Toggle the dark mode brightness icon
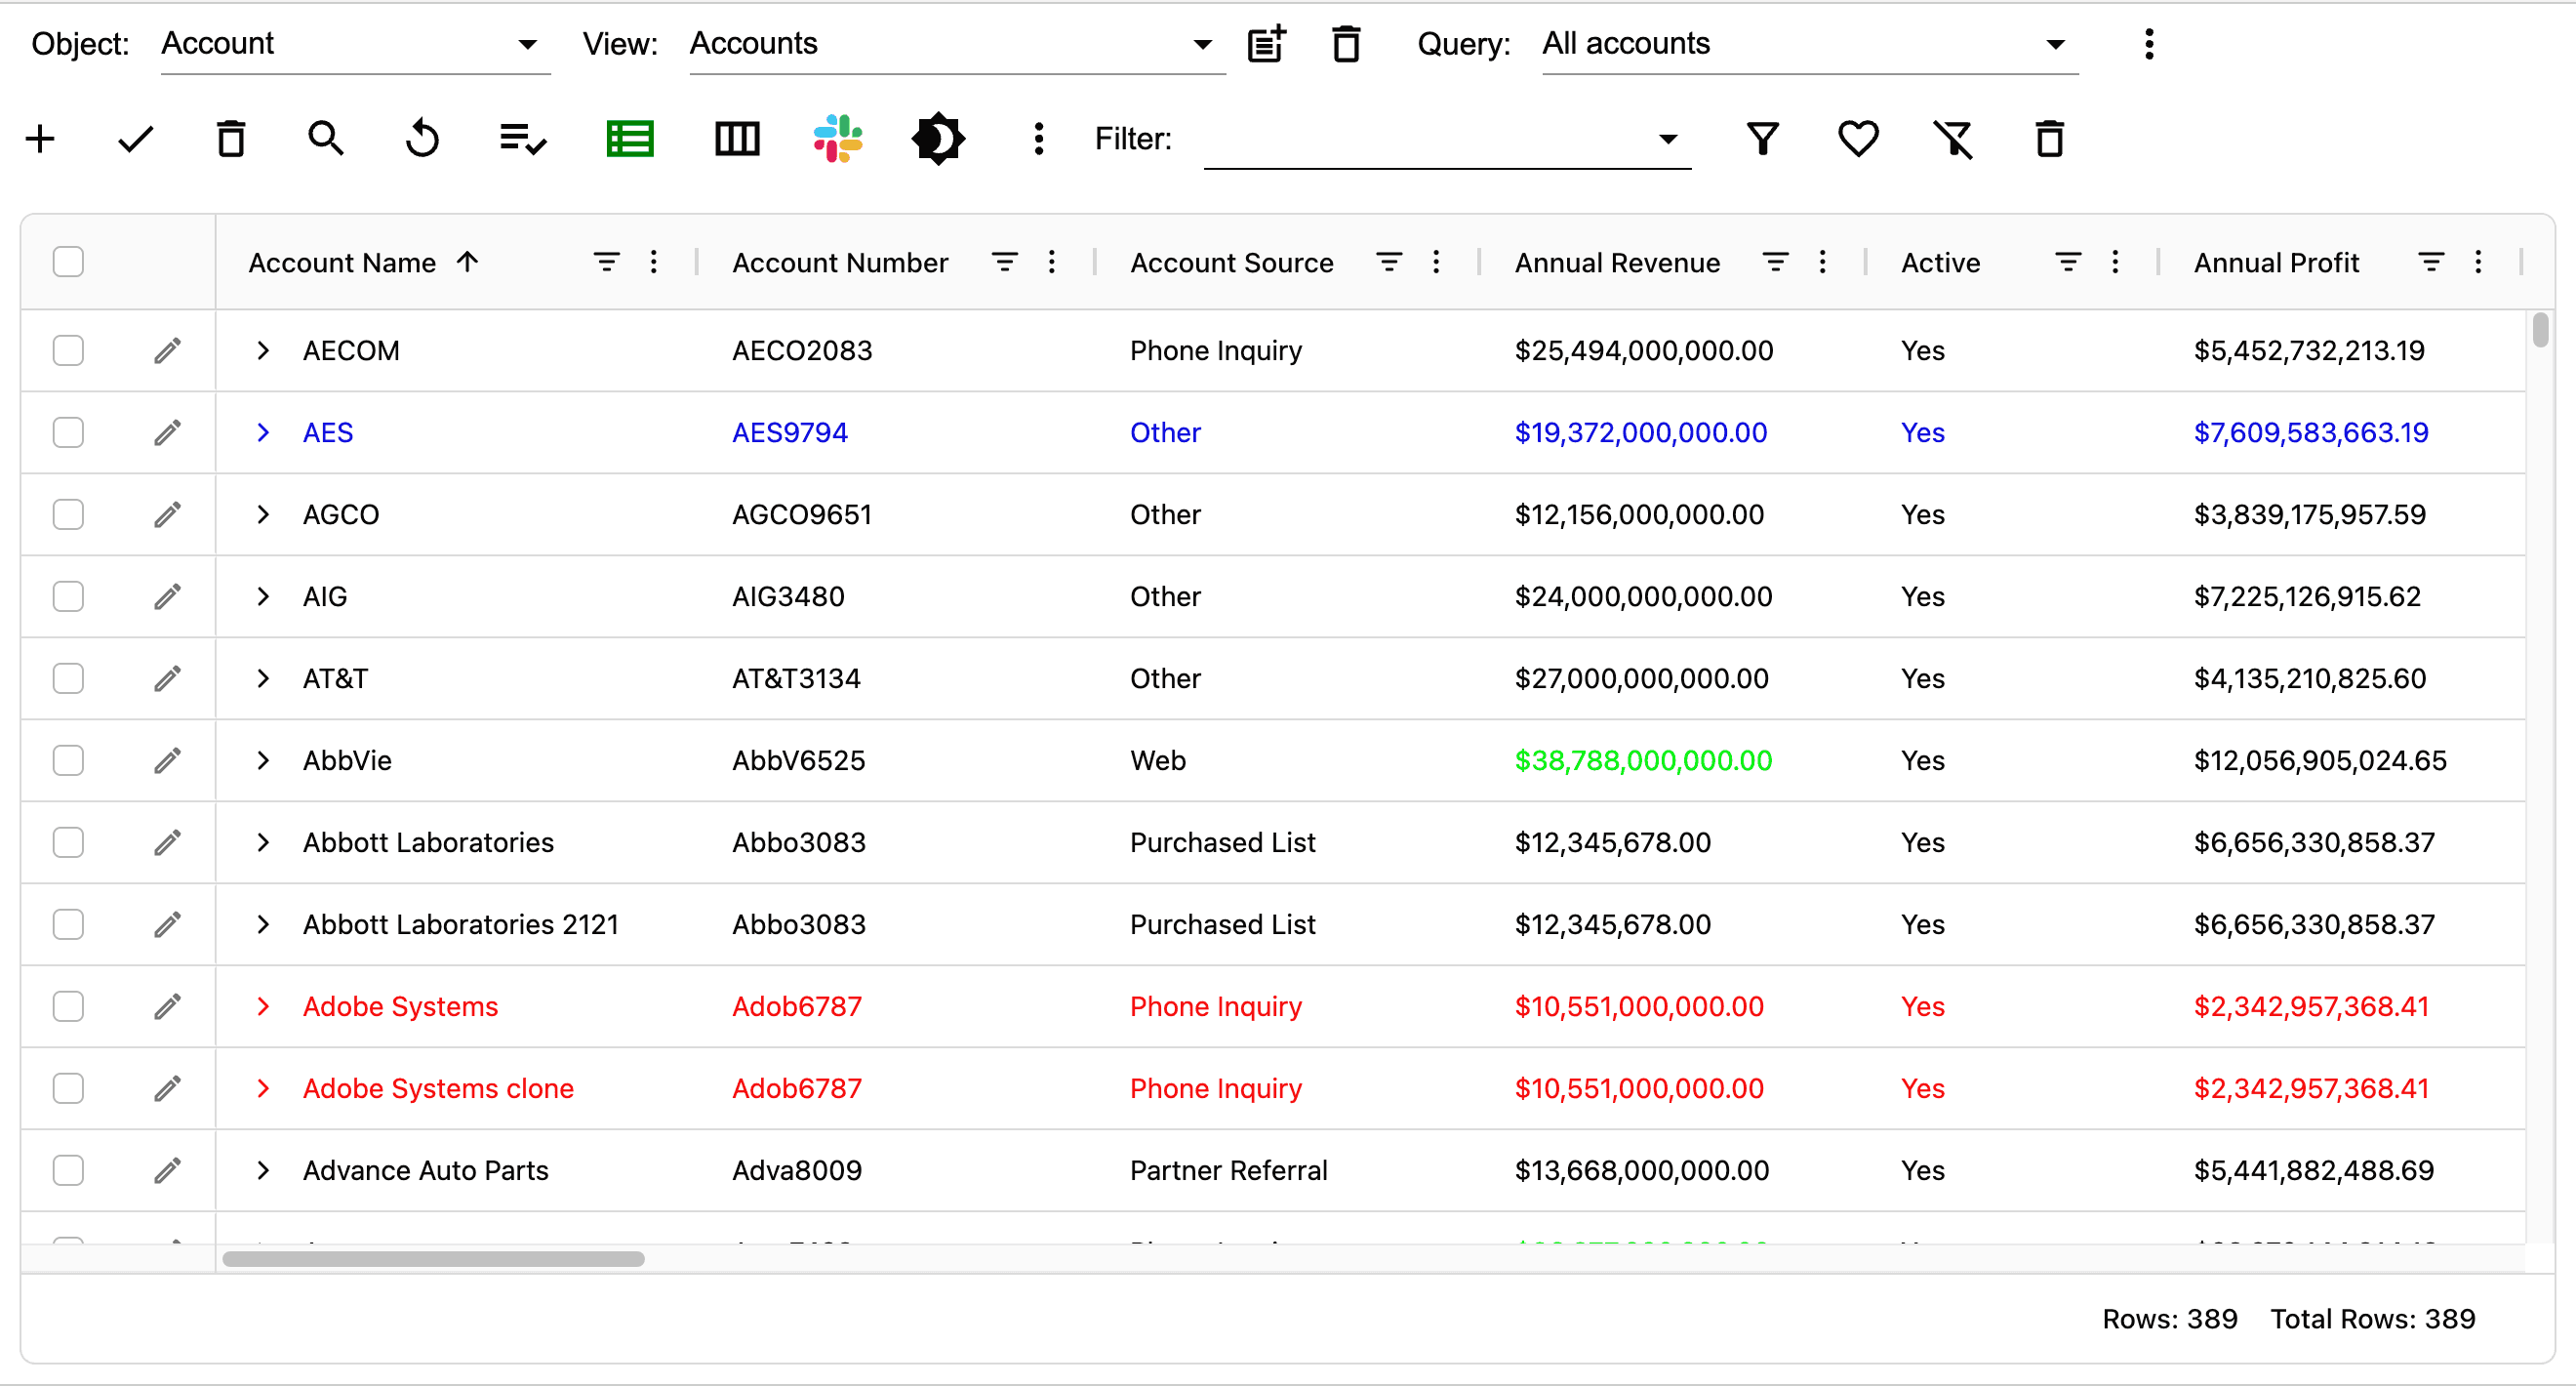2576x1386 pixels. [937, 139]
